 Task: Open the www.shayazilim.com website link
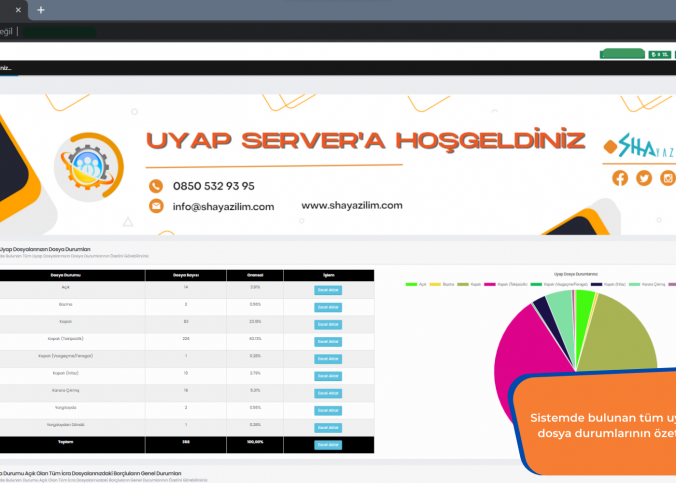[x=352, y=205]
